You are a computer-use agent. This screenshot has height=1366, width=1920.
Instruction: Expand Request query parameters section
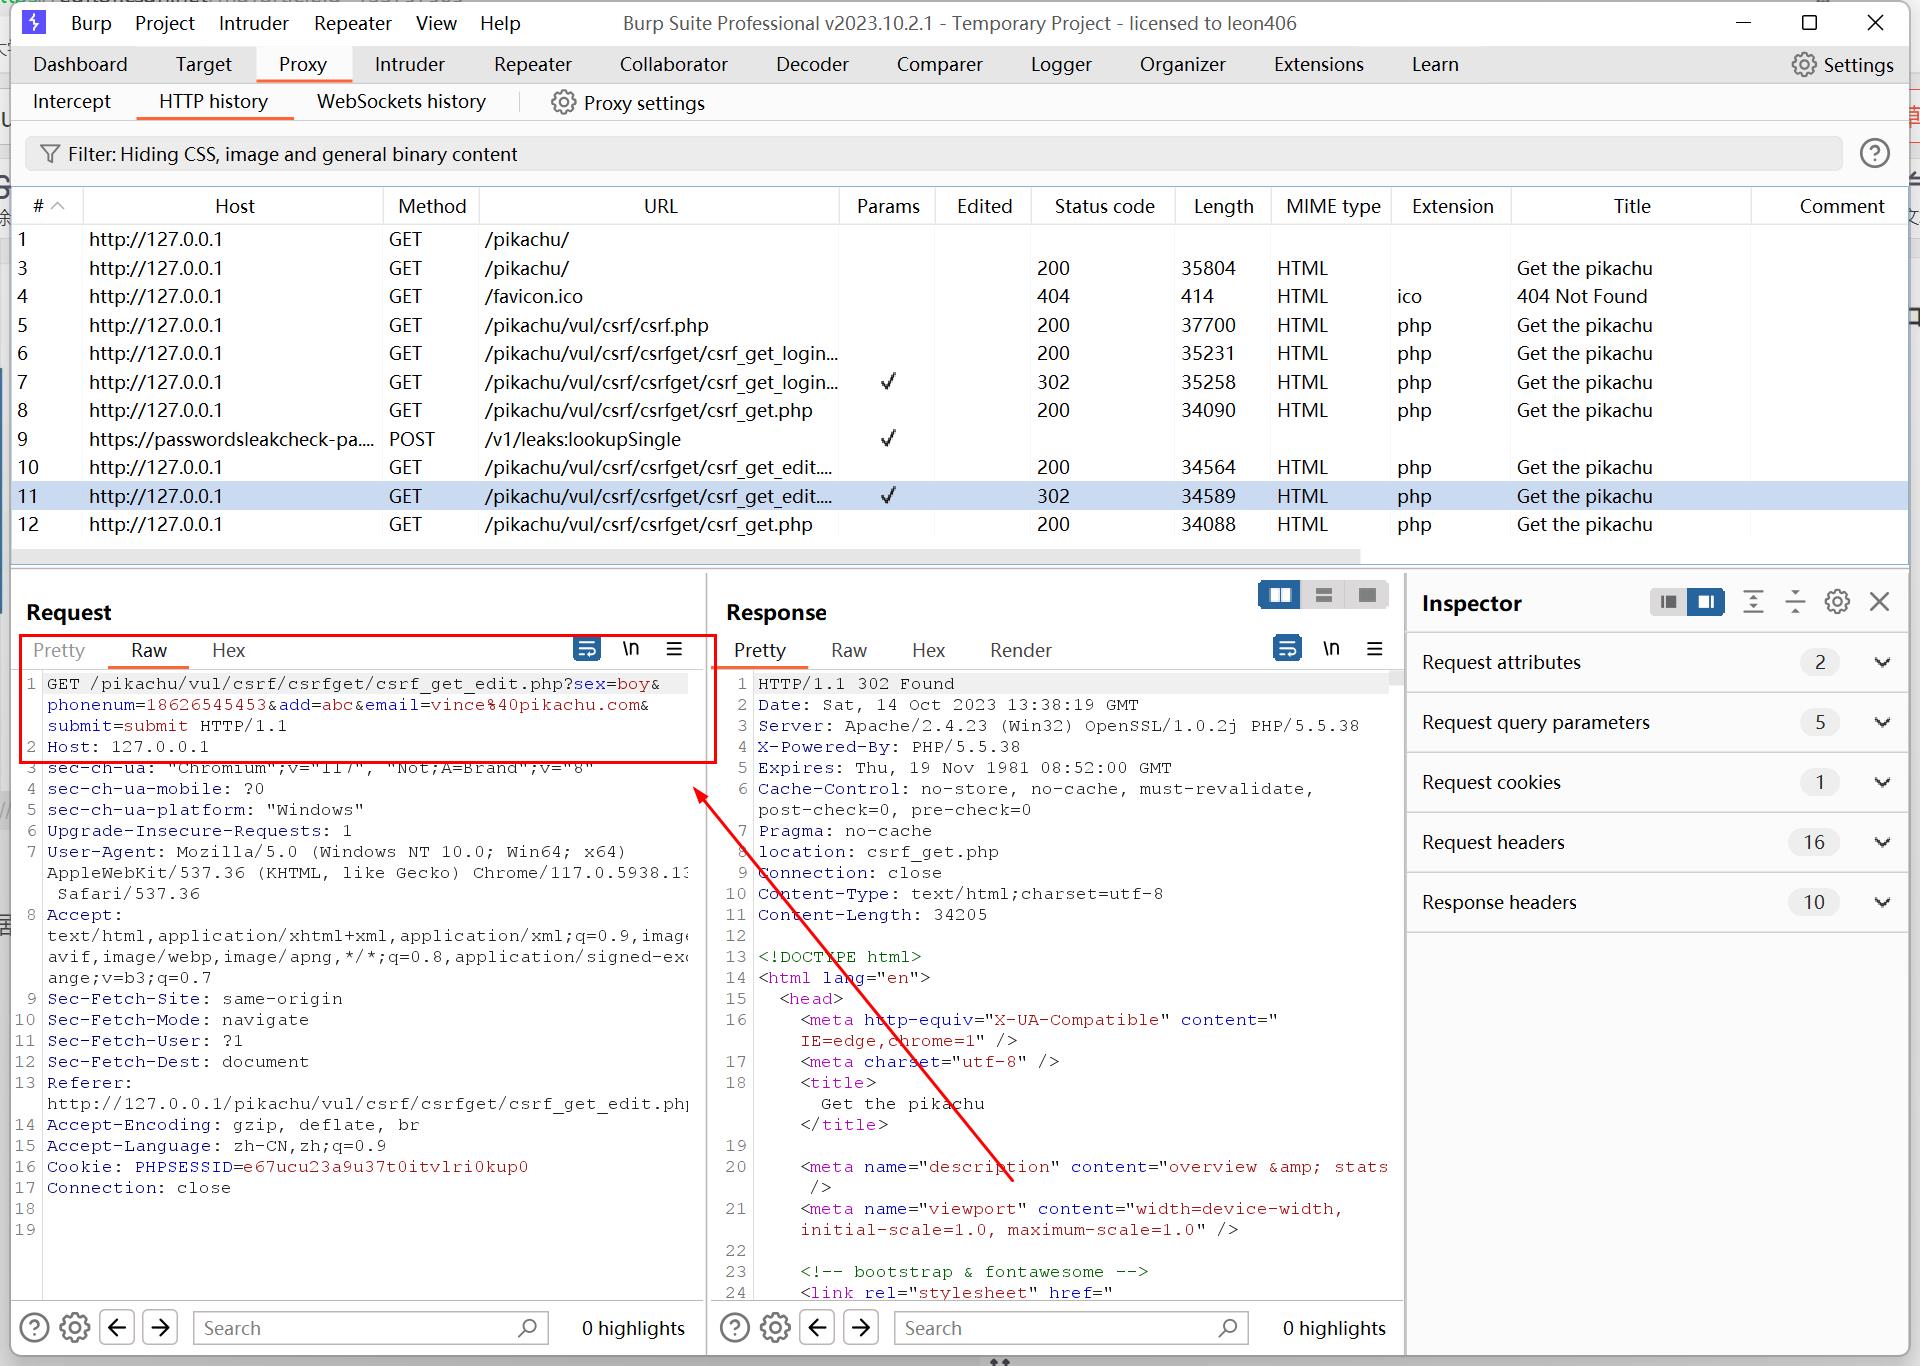[1882, 722]
